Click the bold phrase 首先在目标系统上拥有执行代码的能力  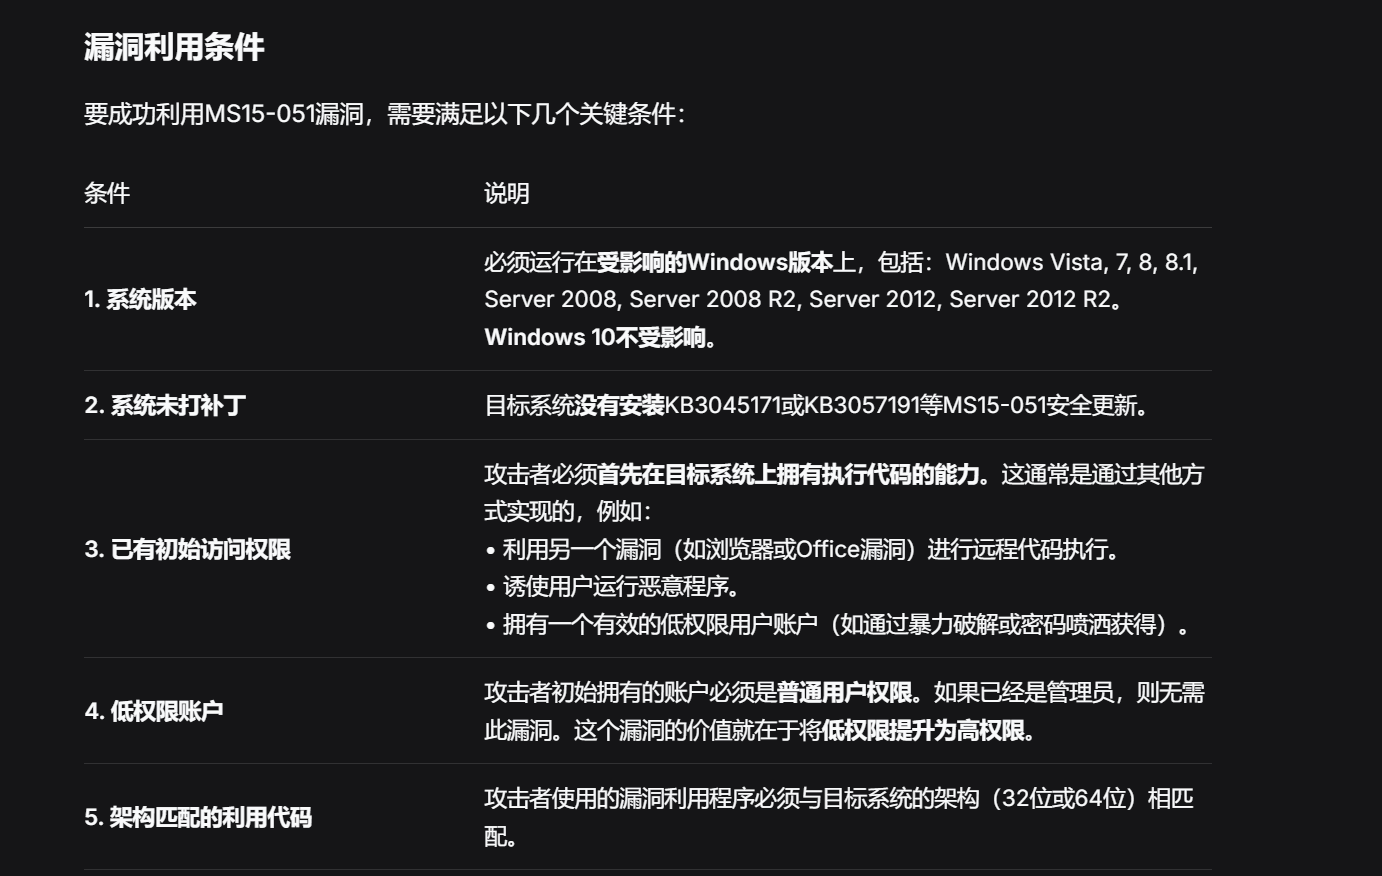pos(788,474)
